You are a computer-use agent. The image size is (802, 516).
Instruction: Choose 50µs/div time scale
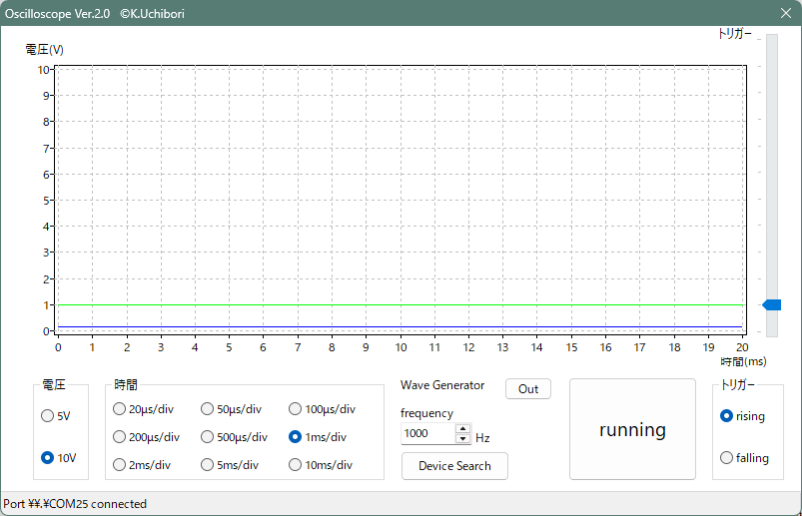pyautogui.click(x=207, y=408)
